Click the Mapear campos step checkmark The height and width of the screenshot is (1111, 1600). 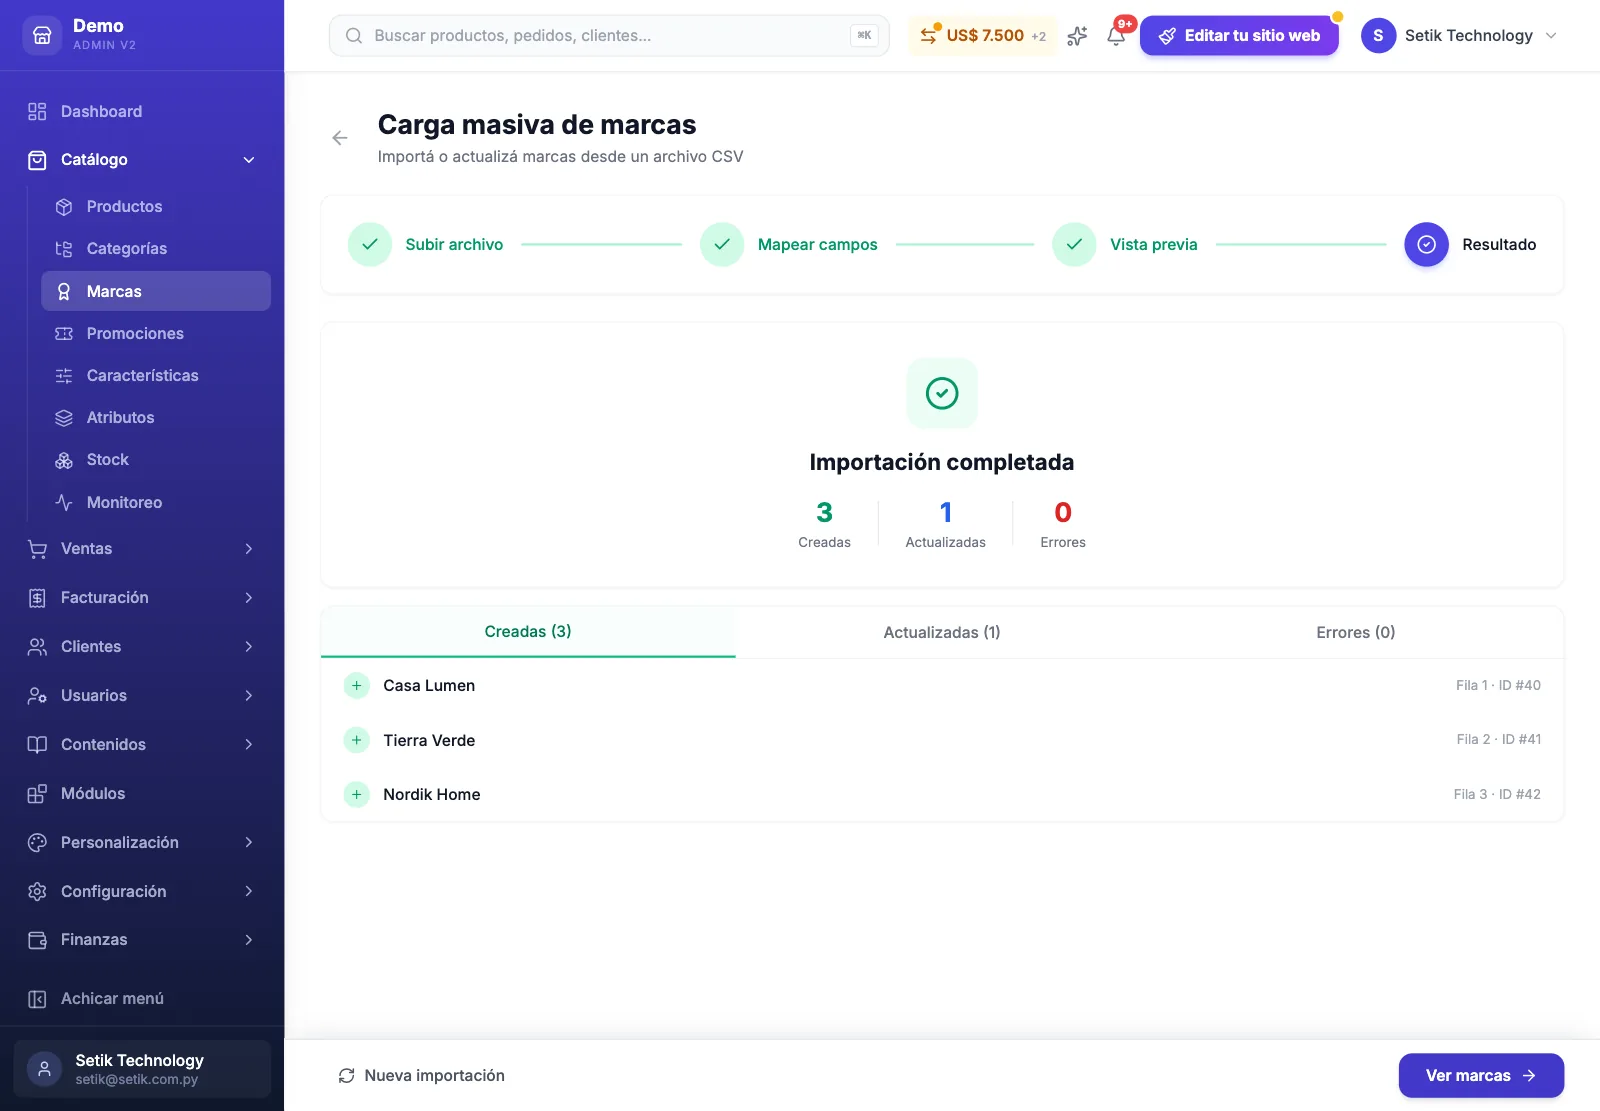click(x=722, y=244)
